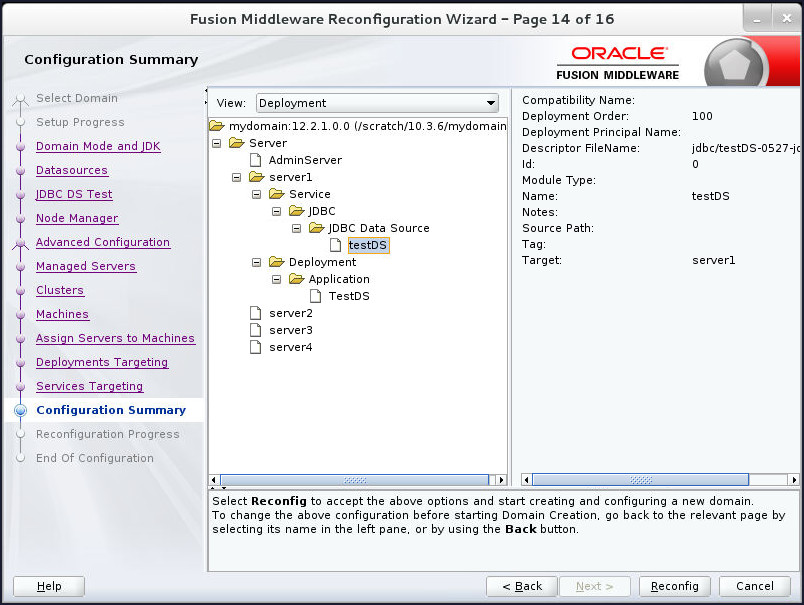Click the JDBC Data Source folder icon

(316, 228)
